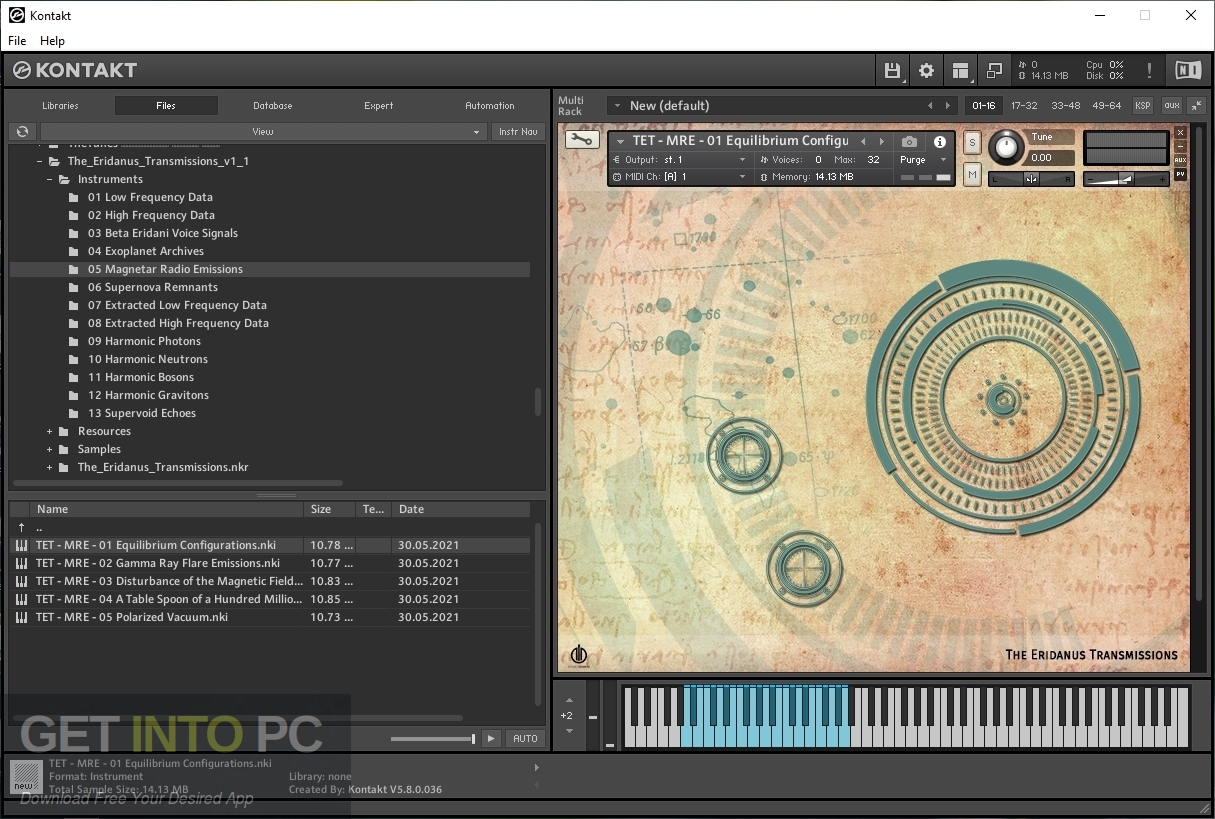Take a snapshot with the camera icon
This screenshot has width=1215, height=819.
[x=909, y=142]
